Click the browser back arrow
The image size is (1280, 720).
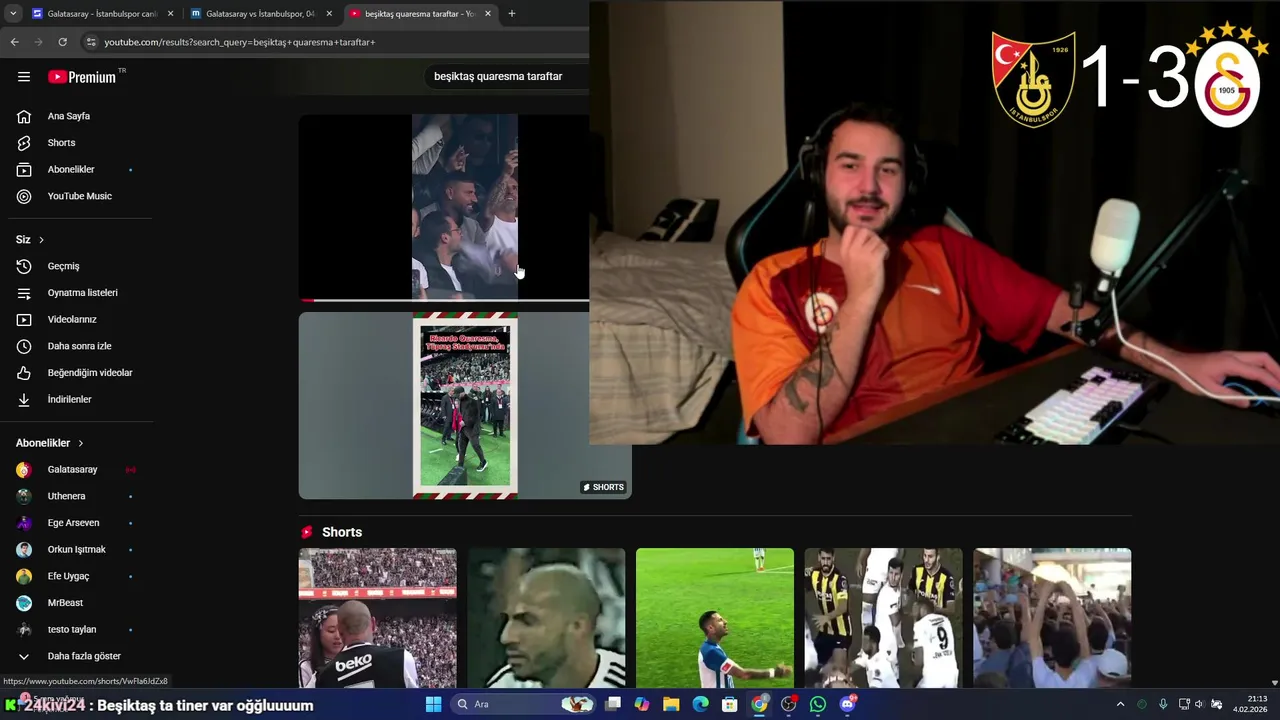[x=14, y=42]
